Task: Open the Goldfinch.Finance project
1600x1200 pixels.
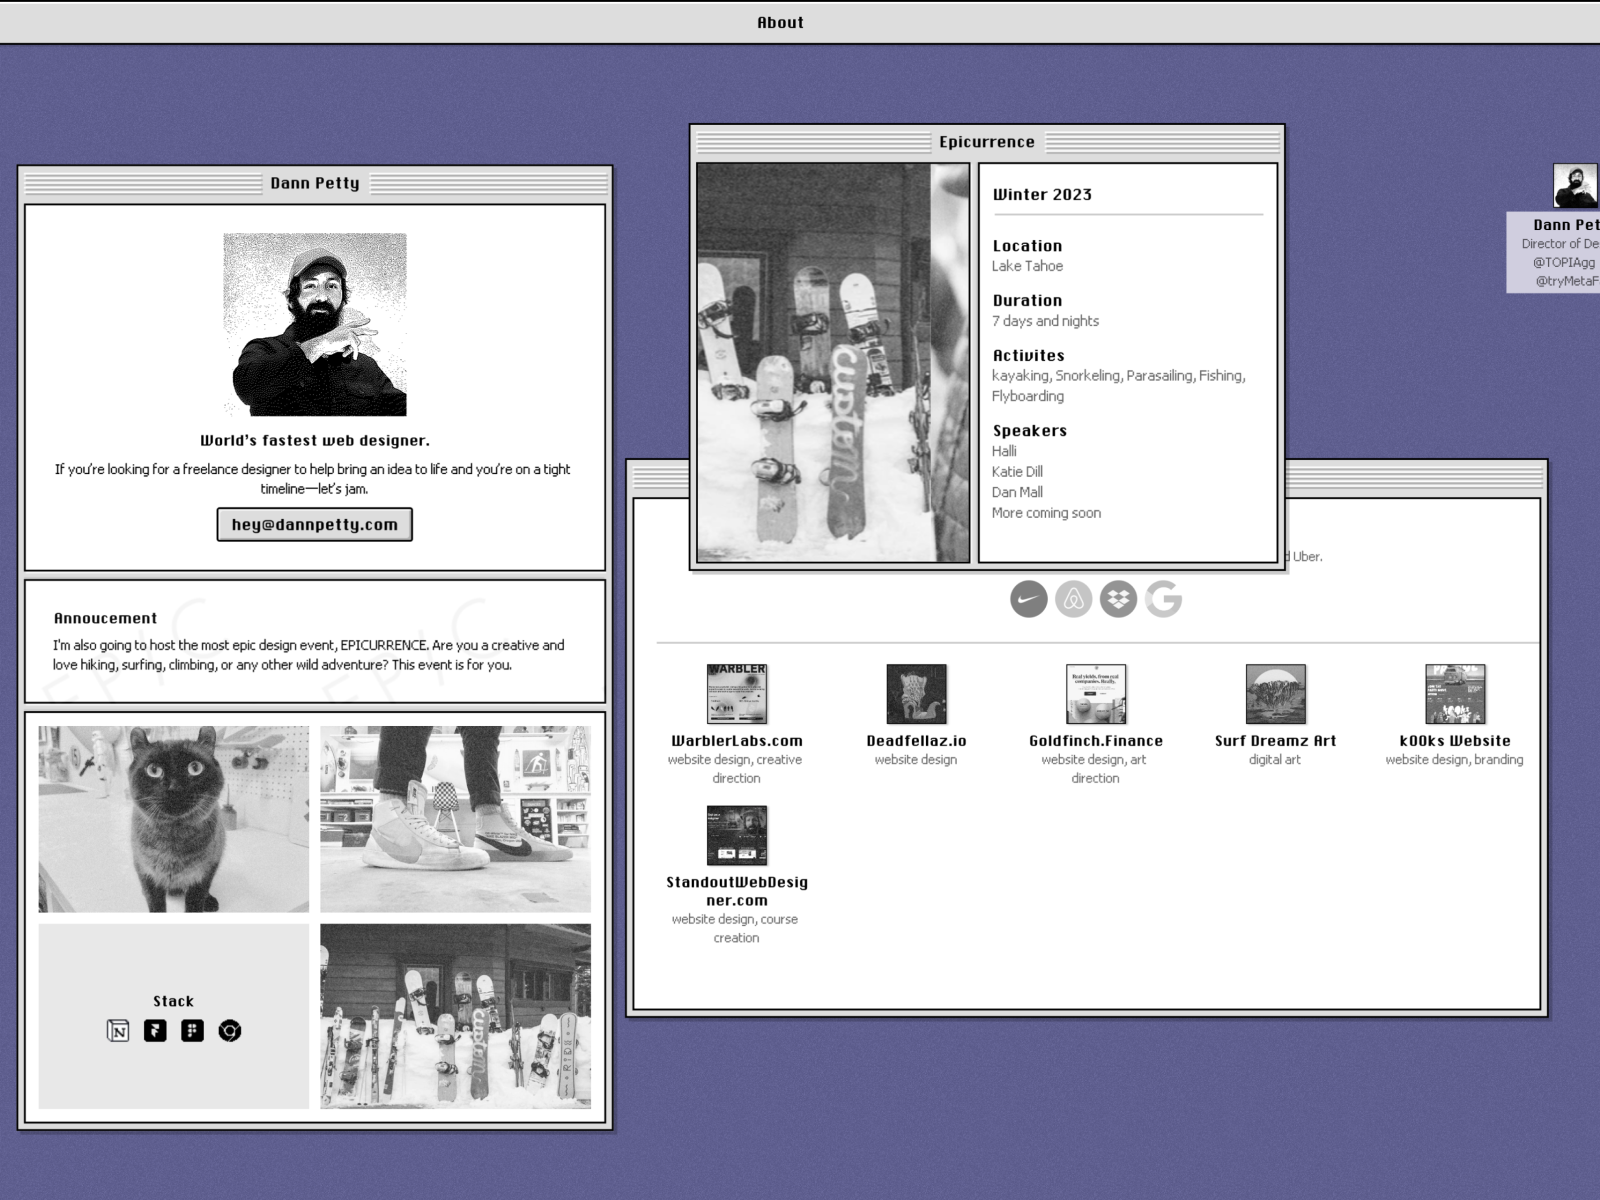Action: 1095,694
